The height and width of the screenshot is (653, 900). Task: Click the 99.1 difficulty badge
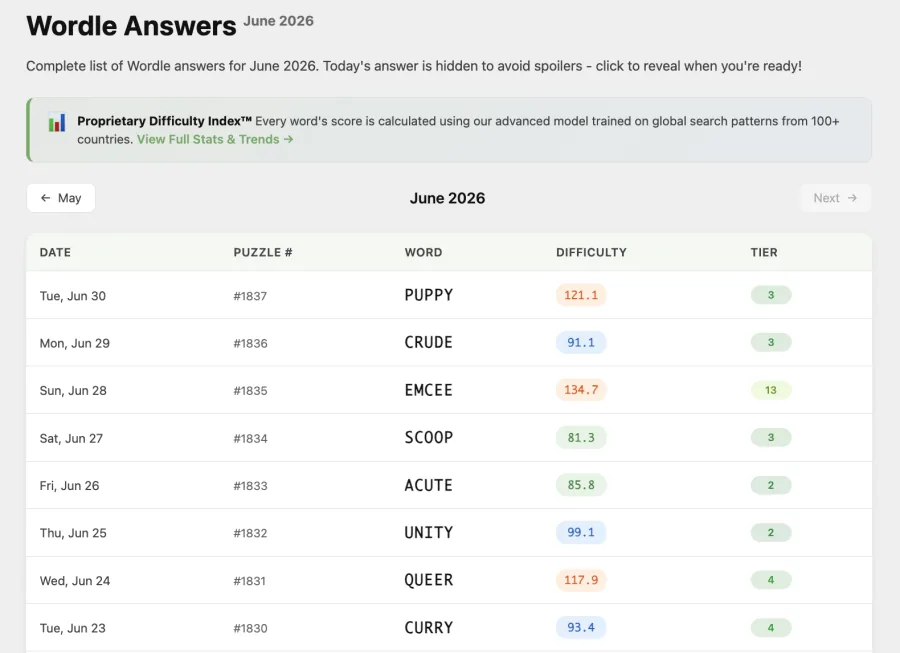581,532
